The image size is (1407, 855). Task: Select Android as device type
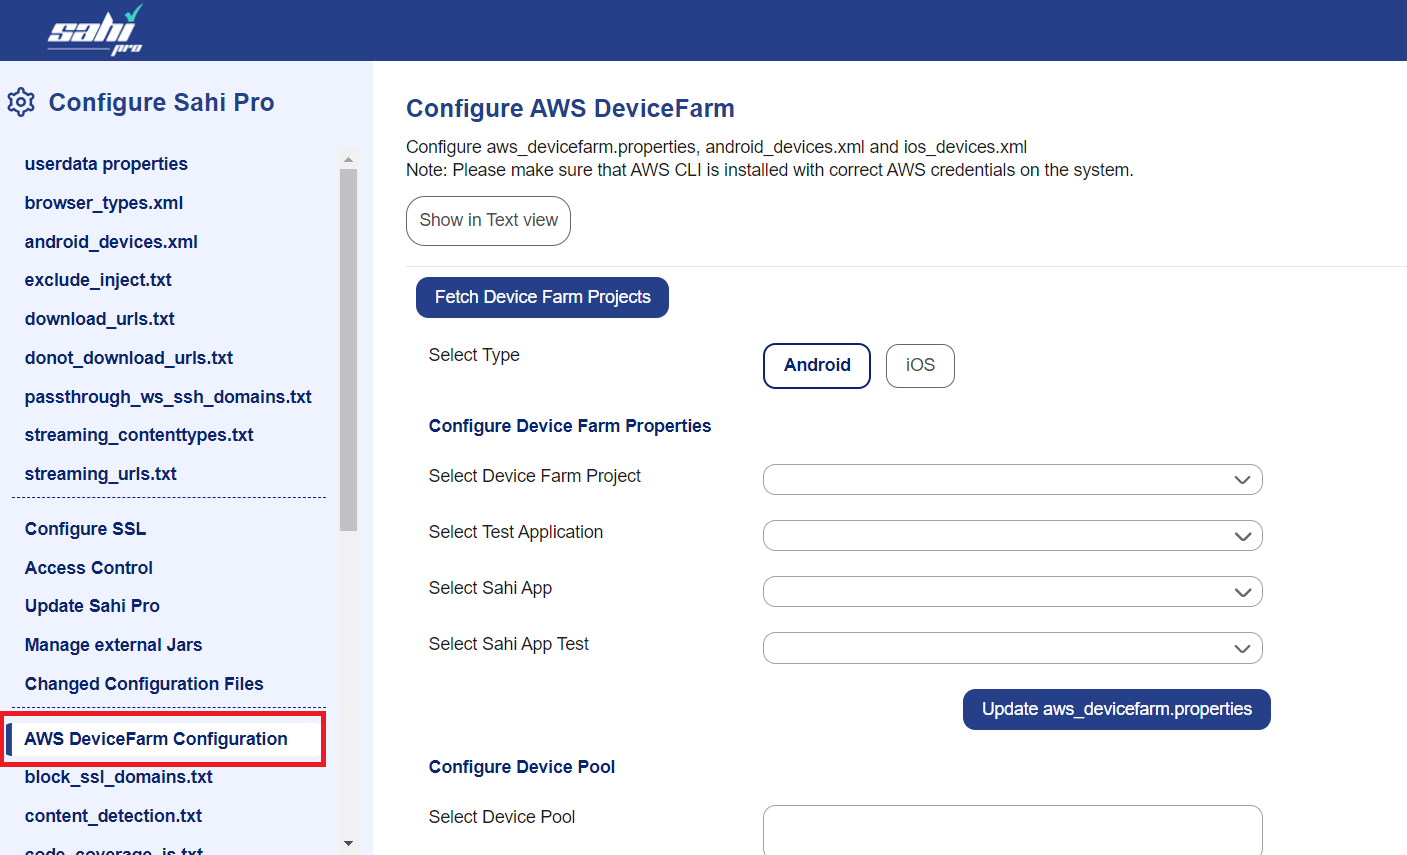coord(816,366)
